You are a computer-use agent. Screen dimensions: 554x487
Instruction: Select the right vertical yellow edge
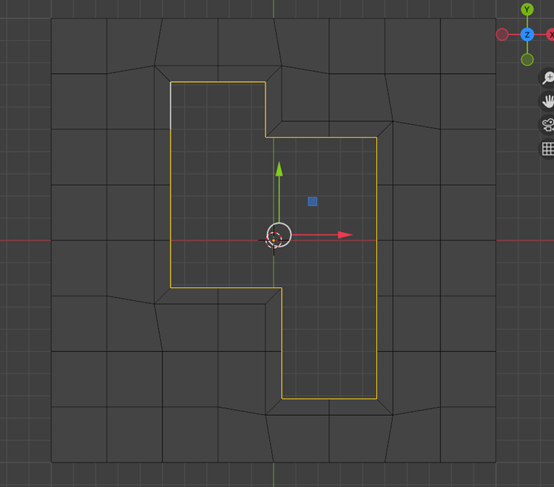tap(377, 268)
